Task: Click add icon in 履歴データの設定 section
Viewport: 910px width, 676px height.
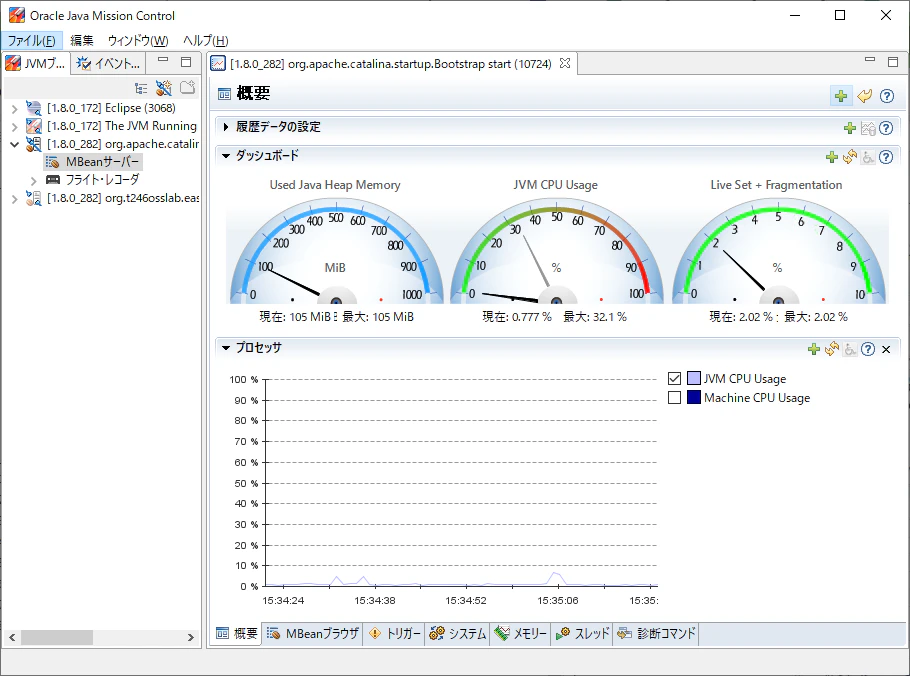Action: pos(850,128)
